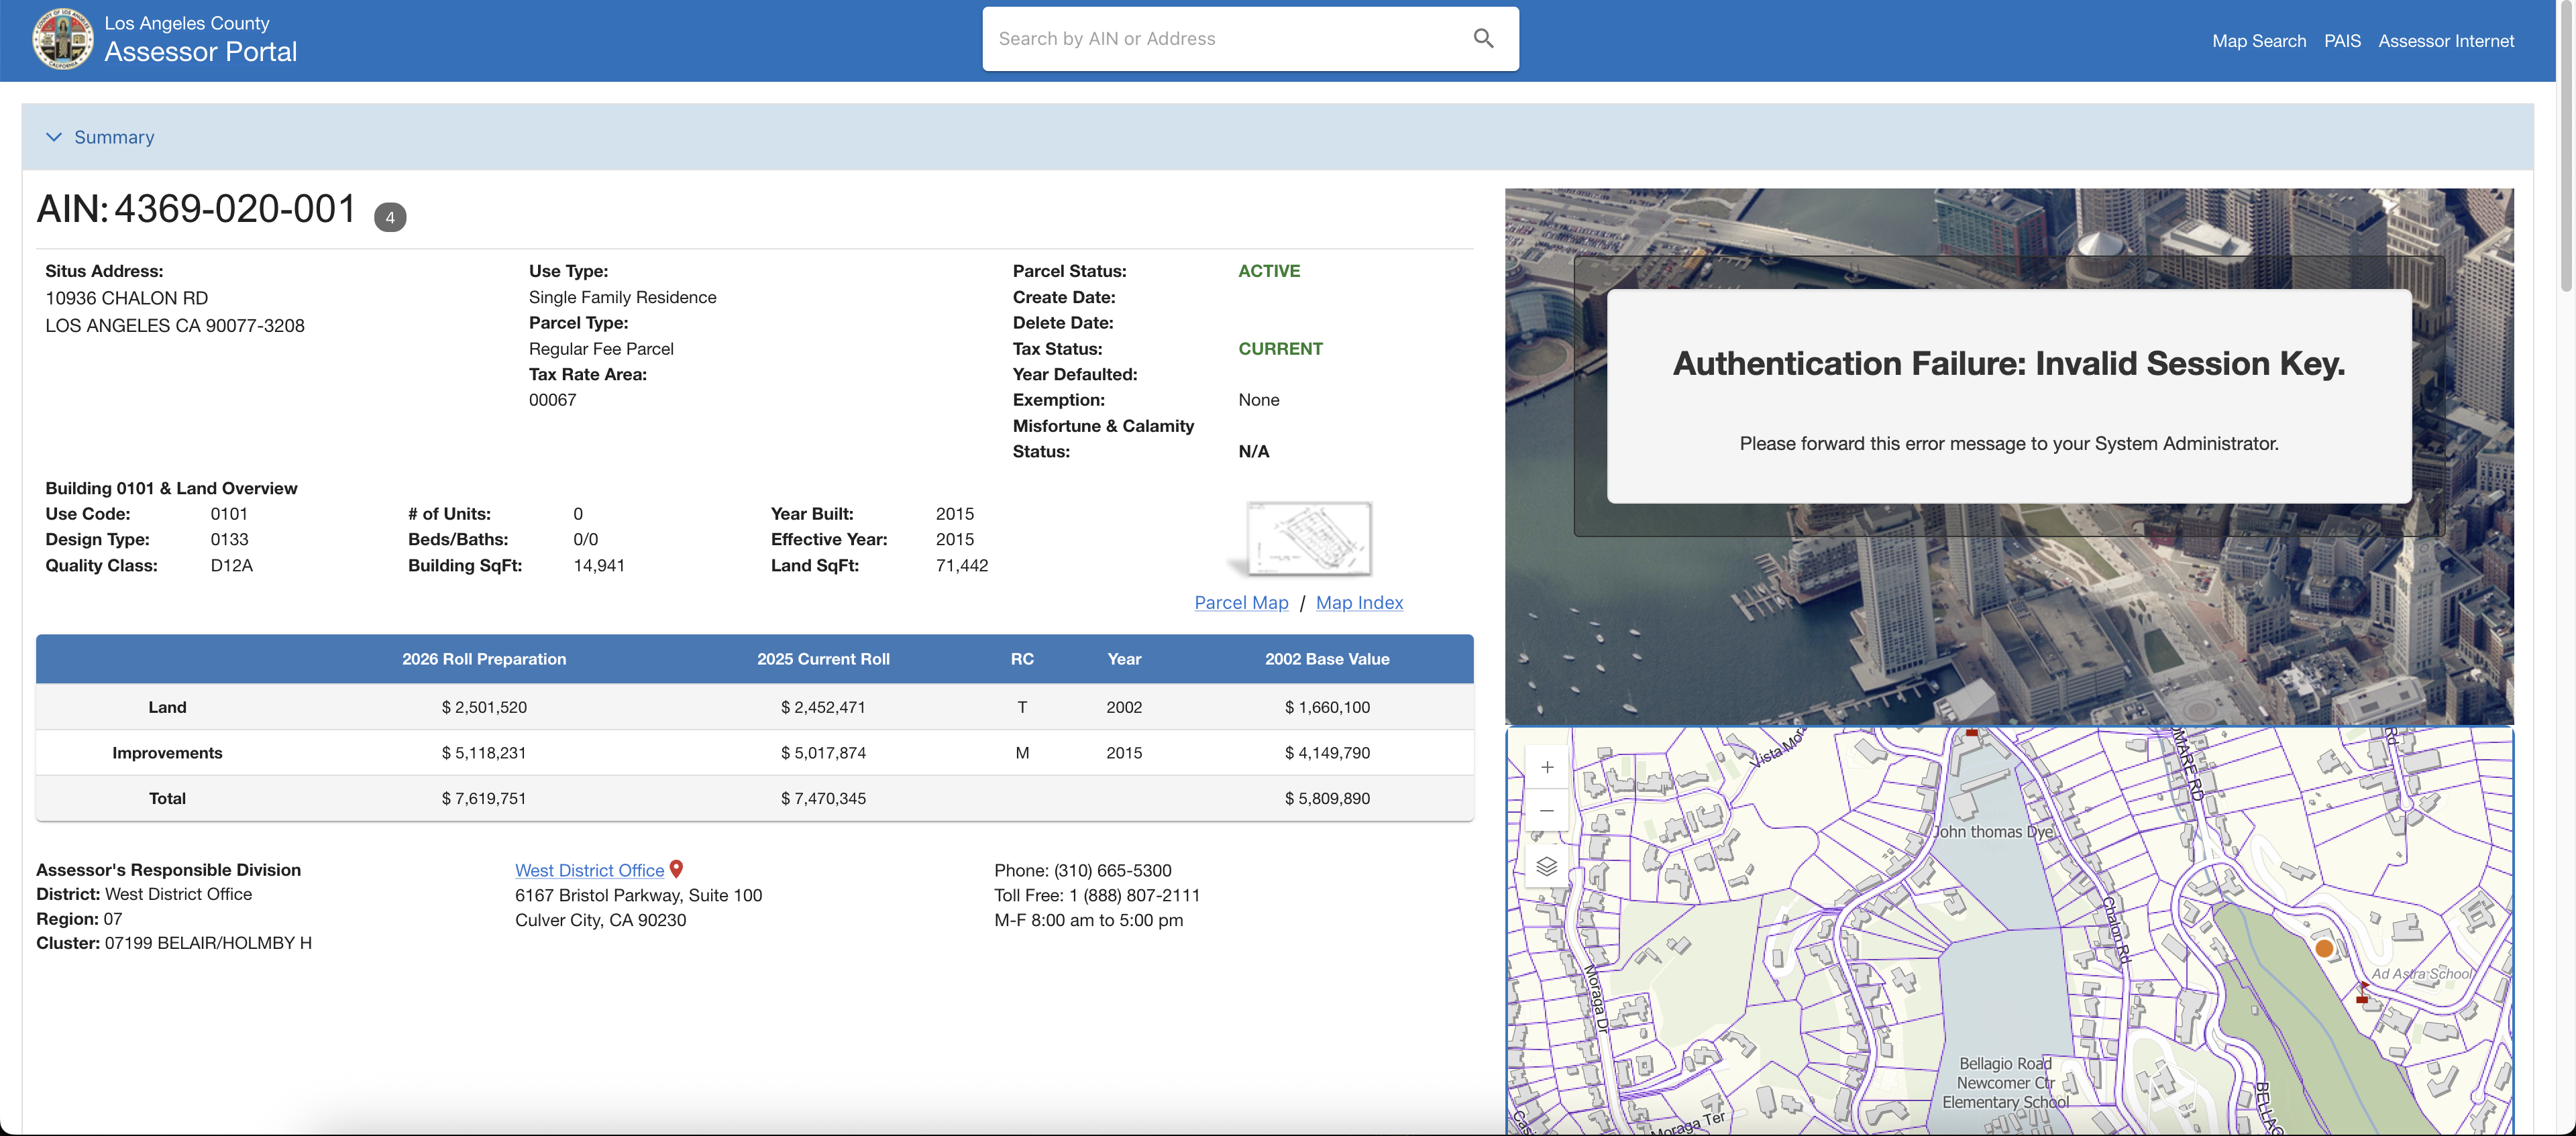The width and height of the screenshot is (2576, 1136).
Task: Click Cluster 07199 BELAIR/HOLMBY H text
Action: 174,943
